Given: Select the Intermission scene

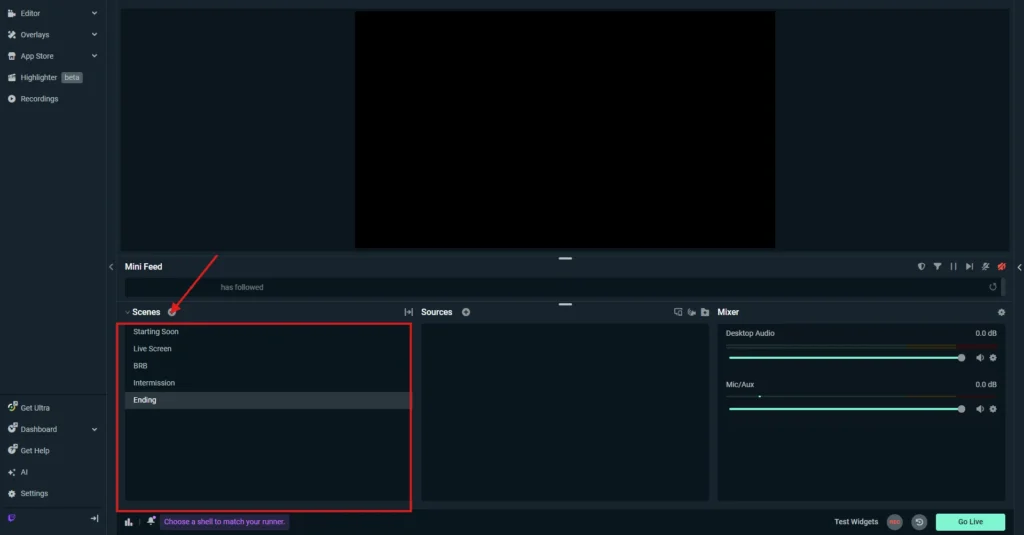Looking at the screenshot, I should [154, 383].
